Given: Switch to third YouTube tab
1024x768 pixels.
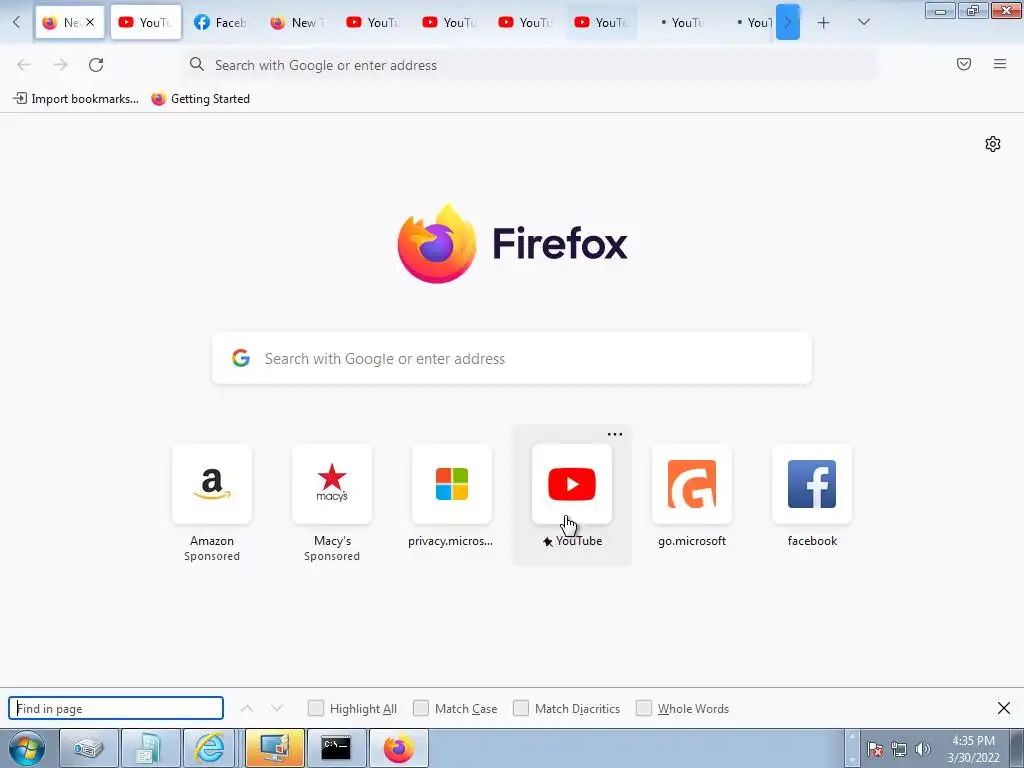Looking at the screenshot, I should (x=450, y=23).
